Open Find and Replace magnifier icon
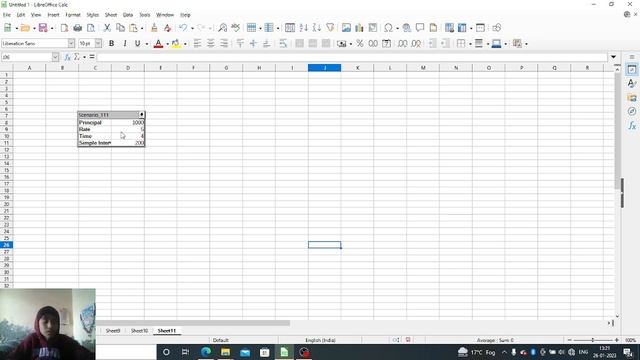This screenshot has height=360, width=640. 222,28
